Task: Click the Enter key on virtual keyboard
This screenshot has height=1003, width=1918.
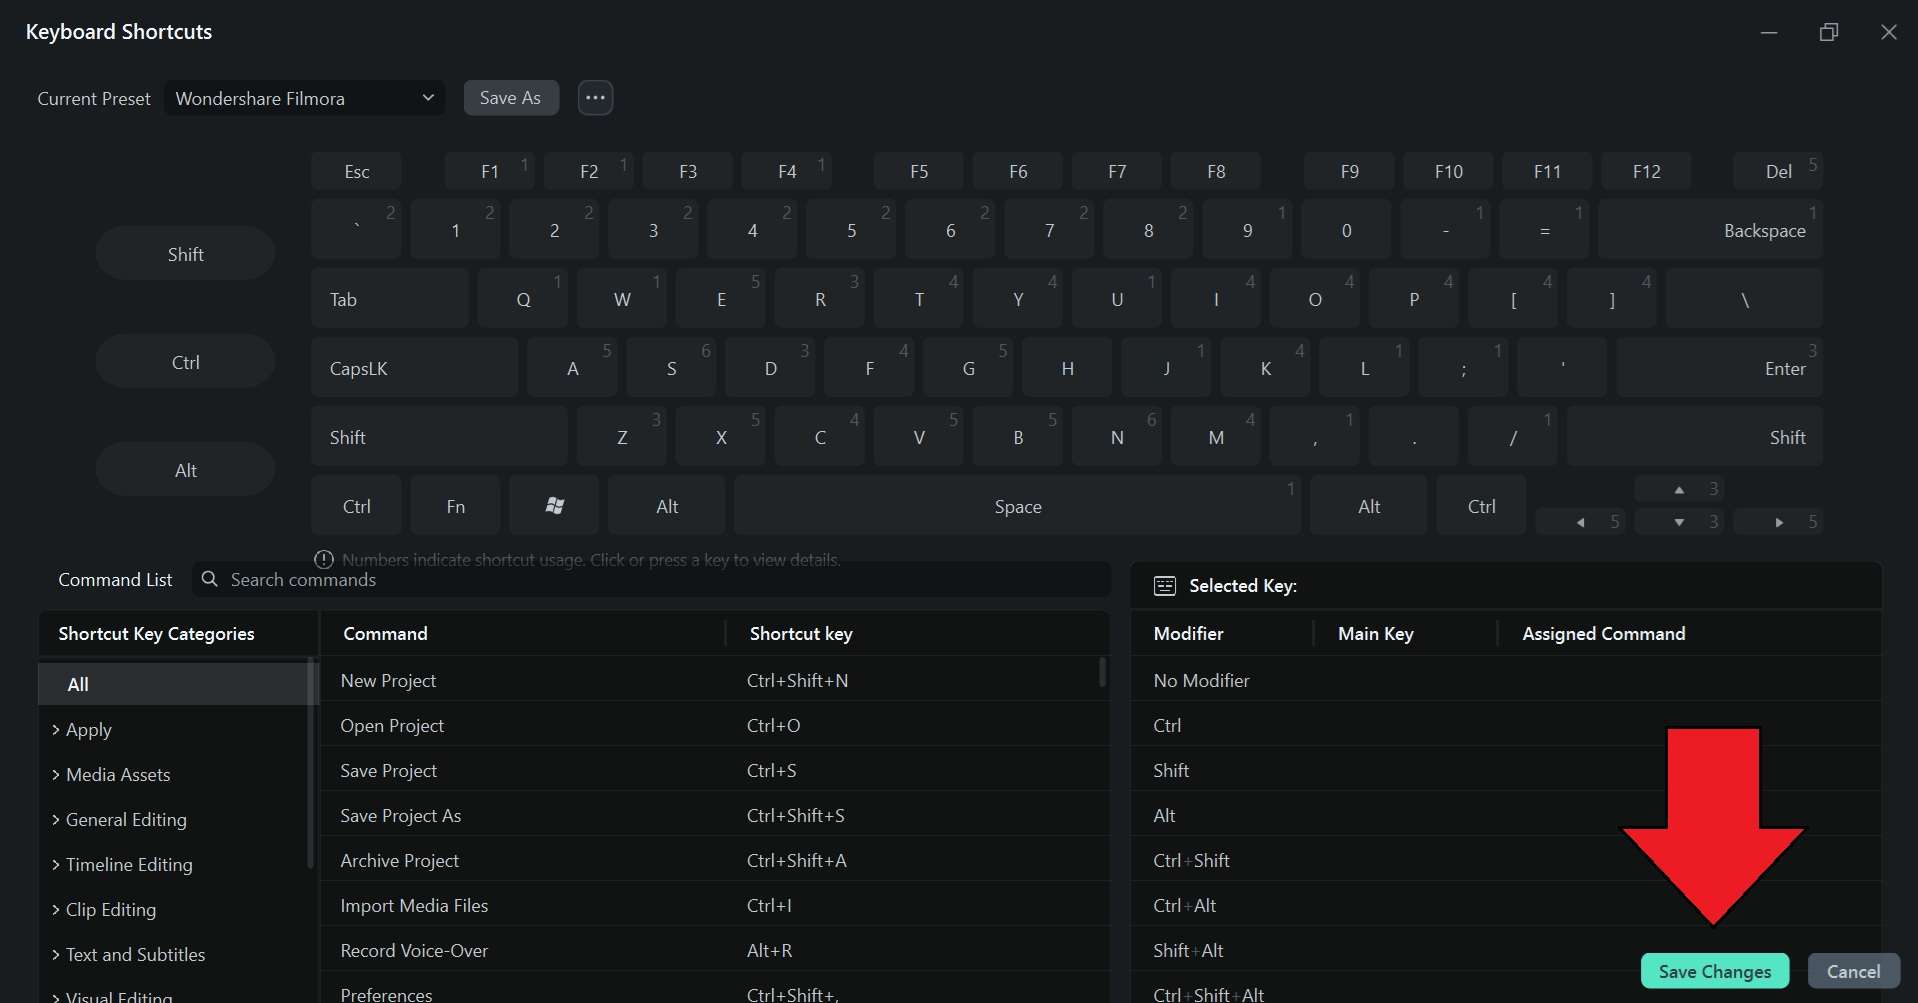Action: tap(1720, 367)
